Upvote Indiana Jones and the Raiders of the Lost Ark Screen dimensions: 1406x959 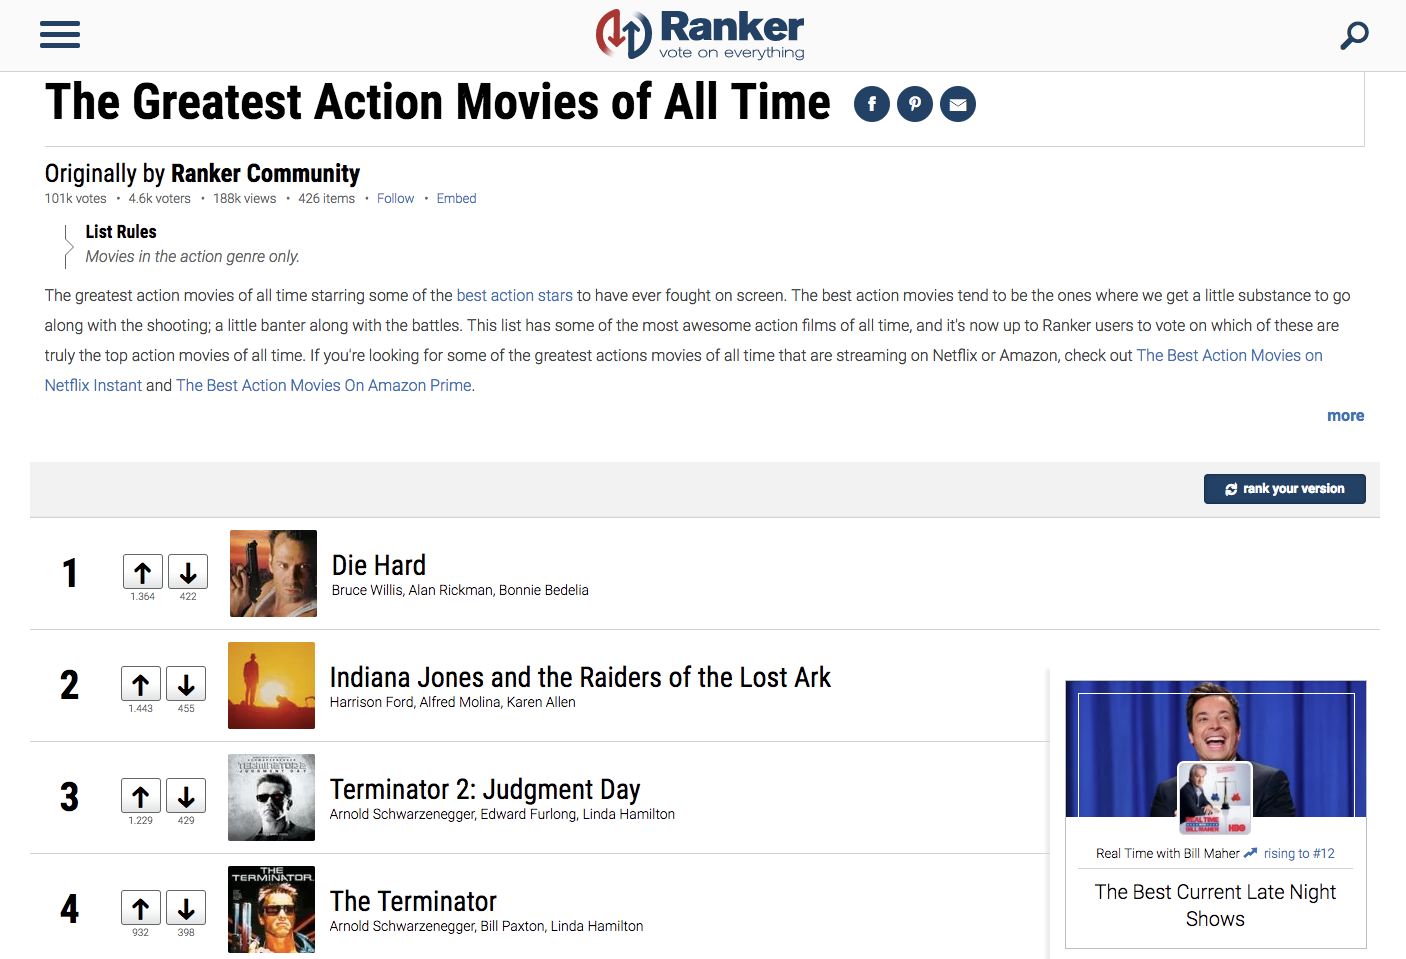coord(141,684)
